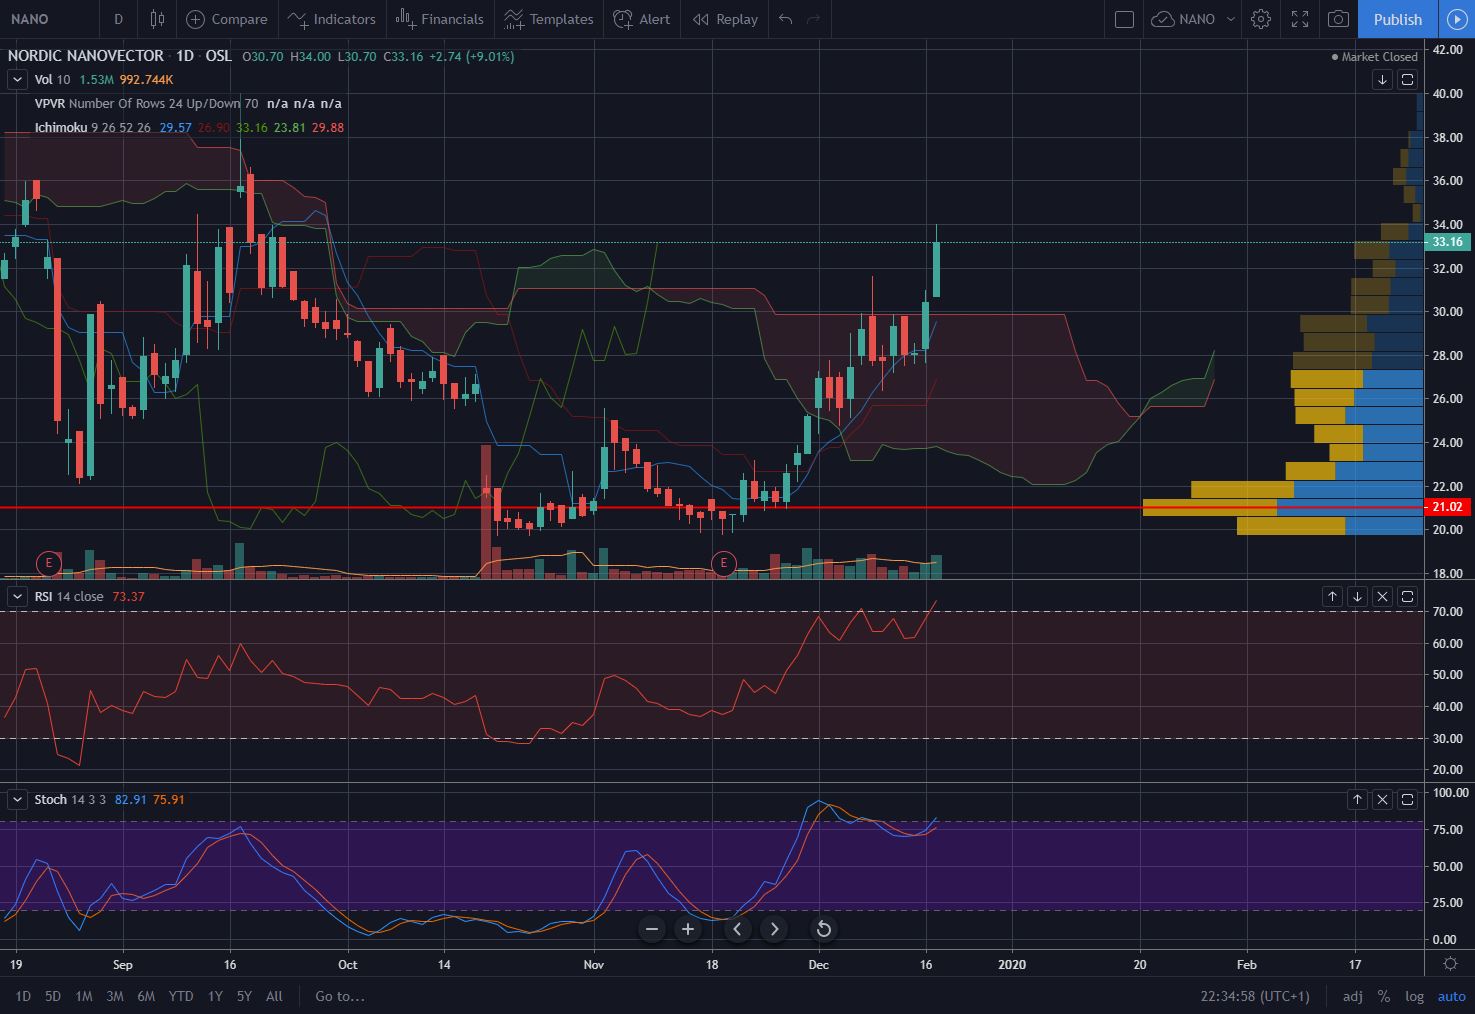Click earnings marker E near November 18
Screen dimensions: 1475x1014
(x=724, y=563)
